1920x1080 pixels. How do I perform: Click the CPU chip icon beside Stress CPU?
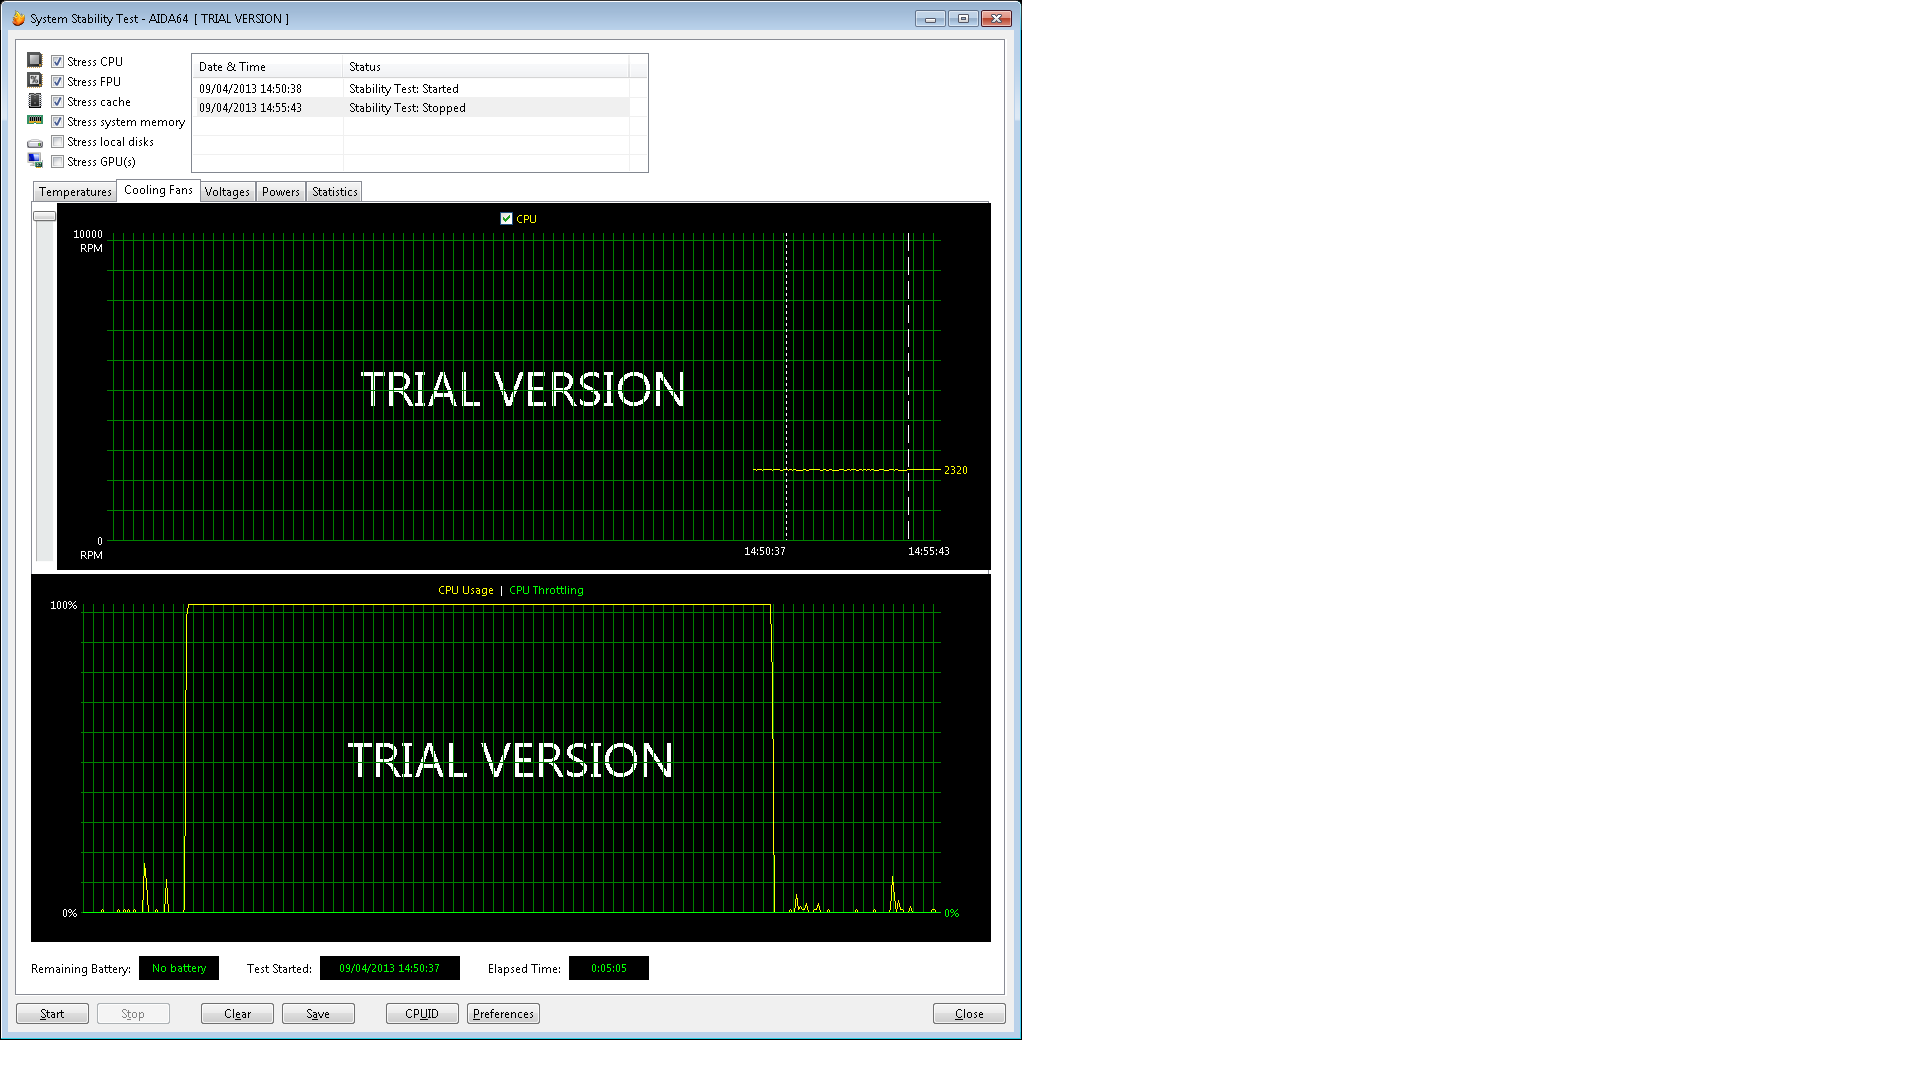[35, 61]
